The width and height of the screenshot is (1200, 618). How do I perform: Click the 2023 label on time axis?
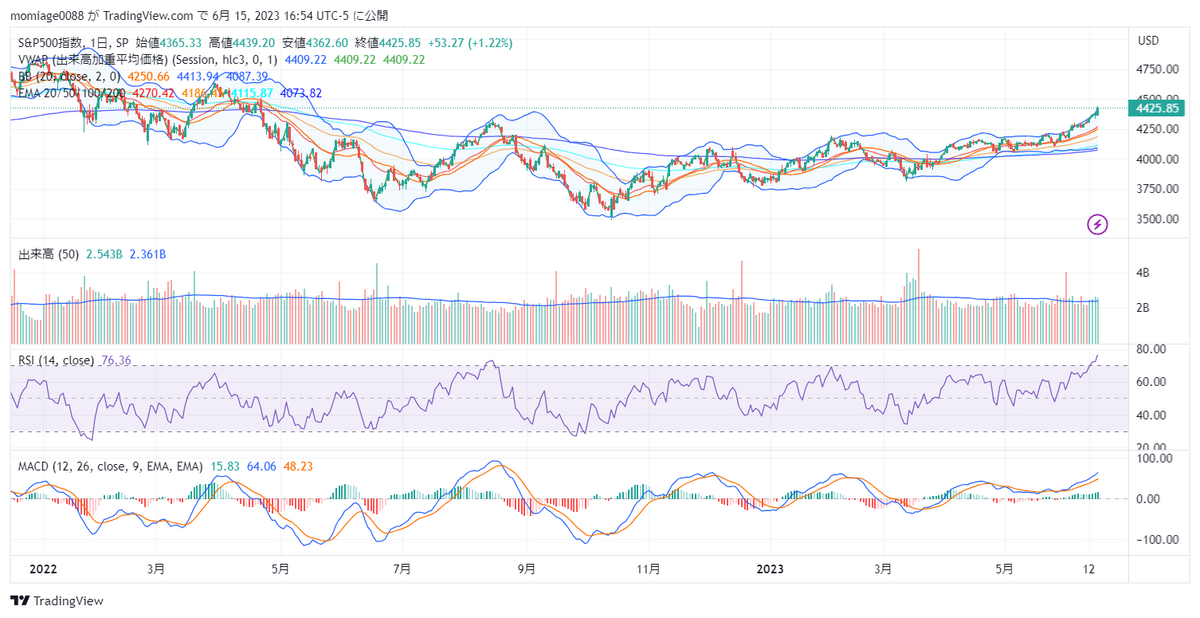pyautogui.click(x=770, y=569)
